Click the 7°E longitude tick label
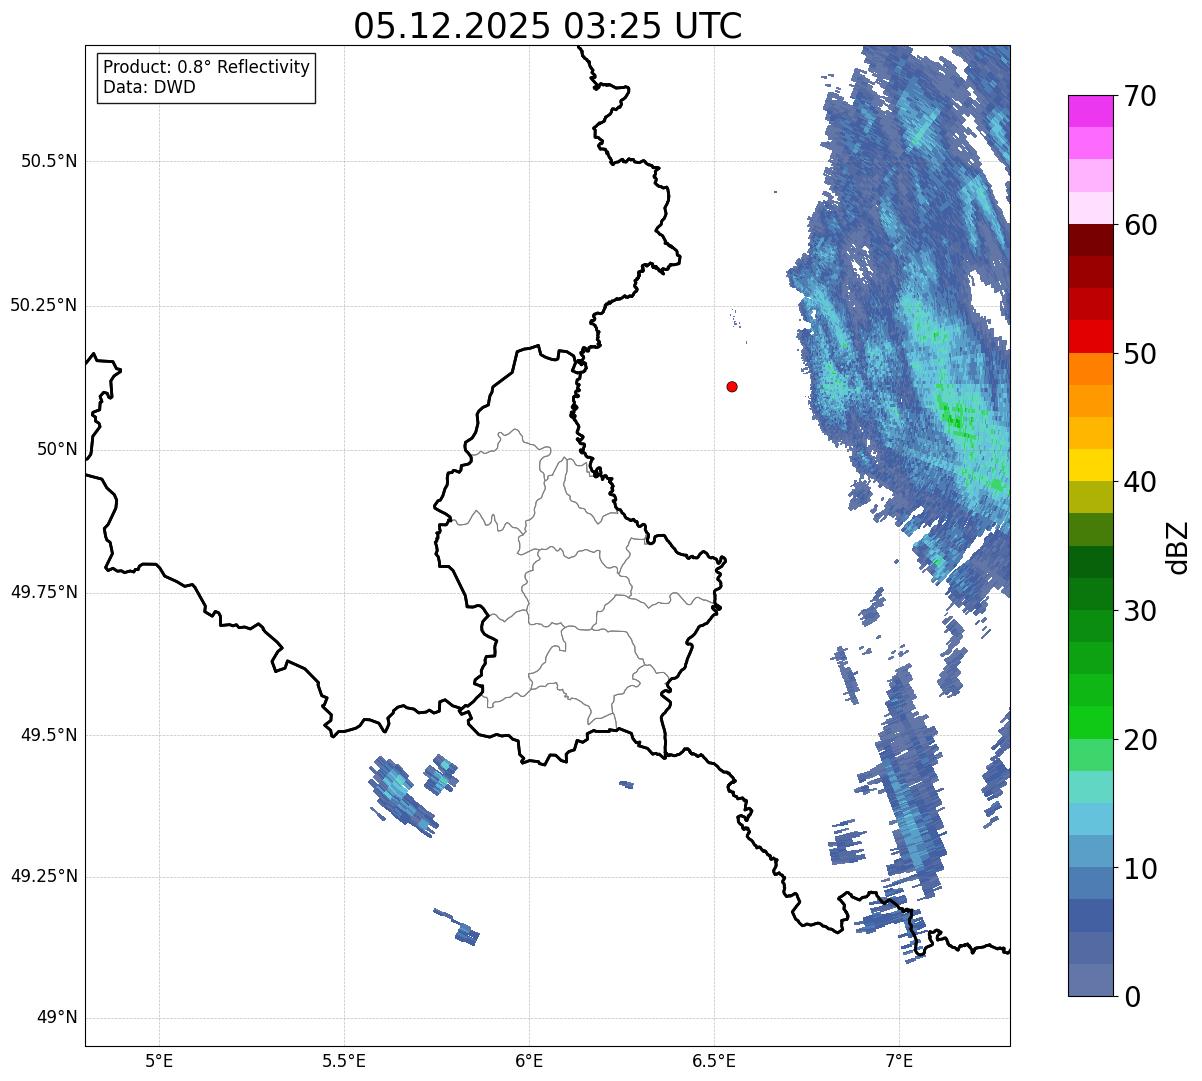The height and width of the screenshot is (1081, 1202). tap(899, 1060)
